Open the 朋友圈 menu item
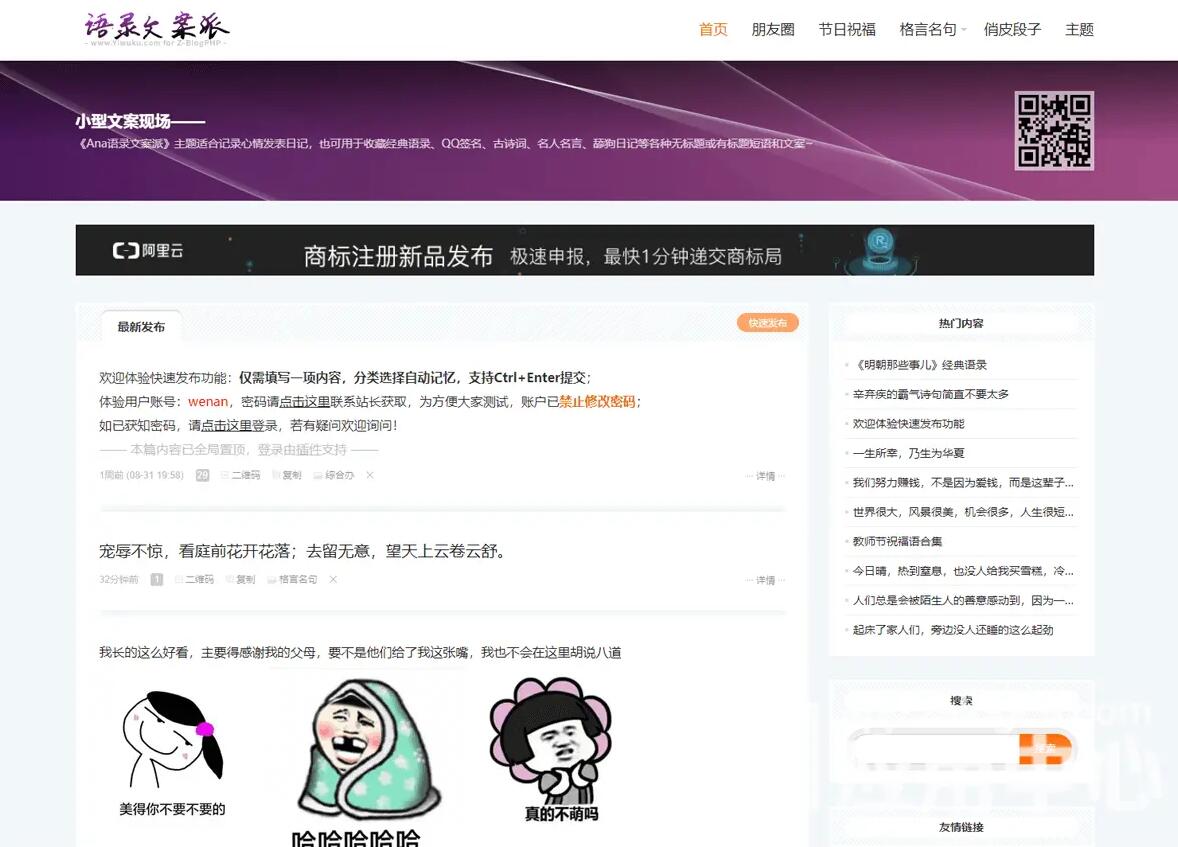1178x847 pixels. click(x=773, y=30)
